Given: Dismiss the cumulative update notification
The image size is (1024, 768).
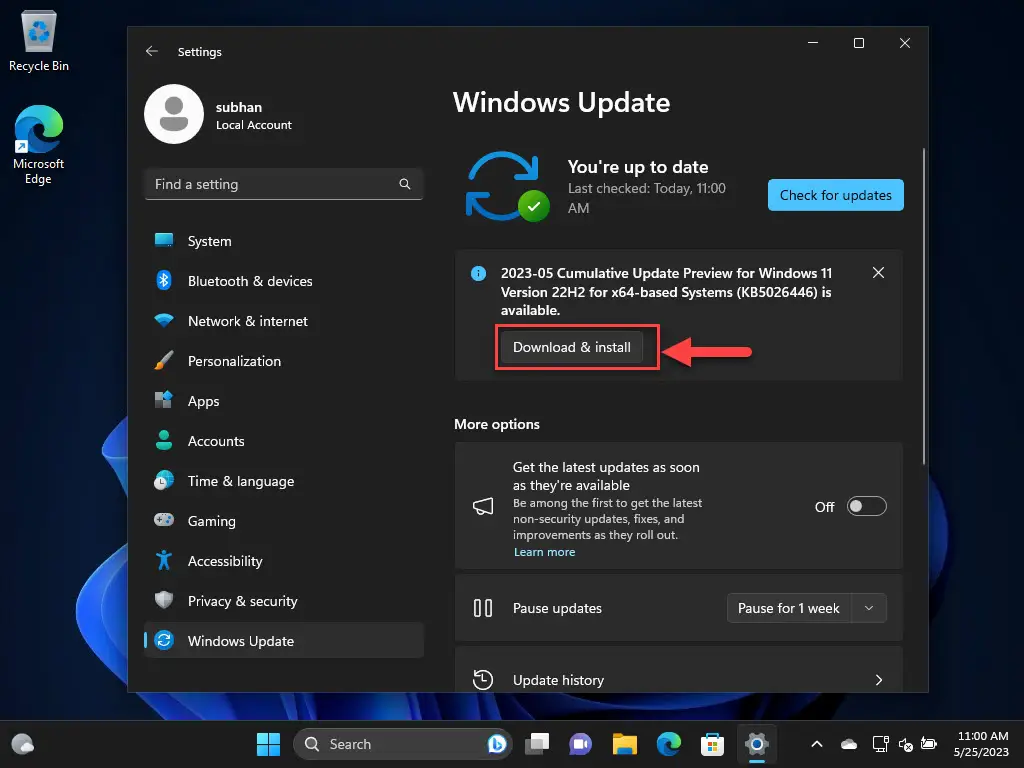Looking at the screenshot, I should (878, 272).
